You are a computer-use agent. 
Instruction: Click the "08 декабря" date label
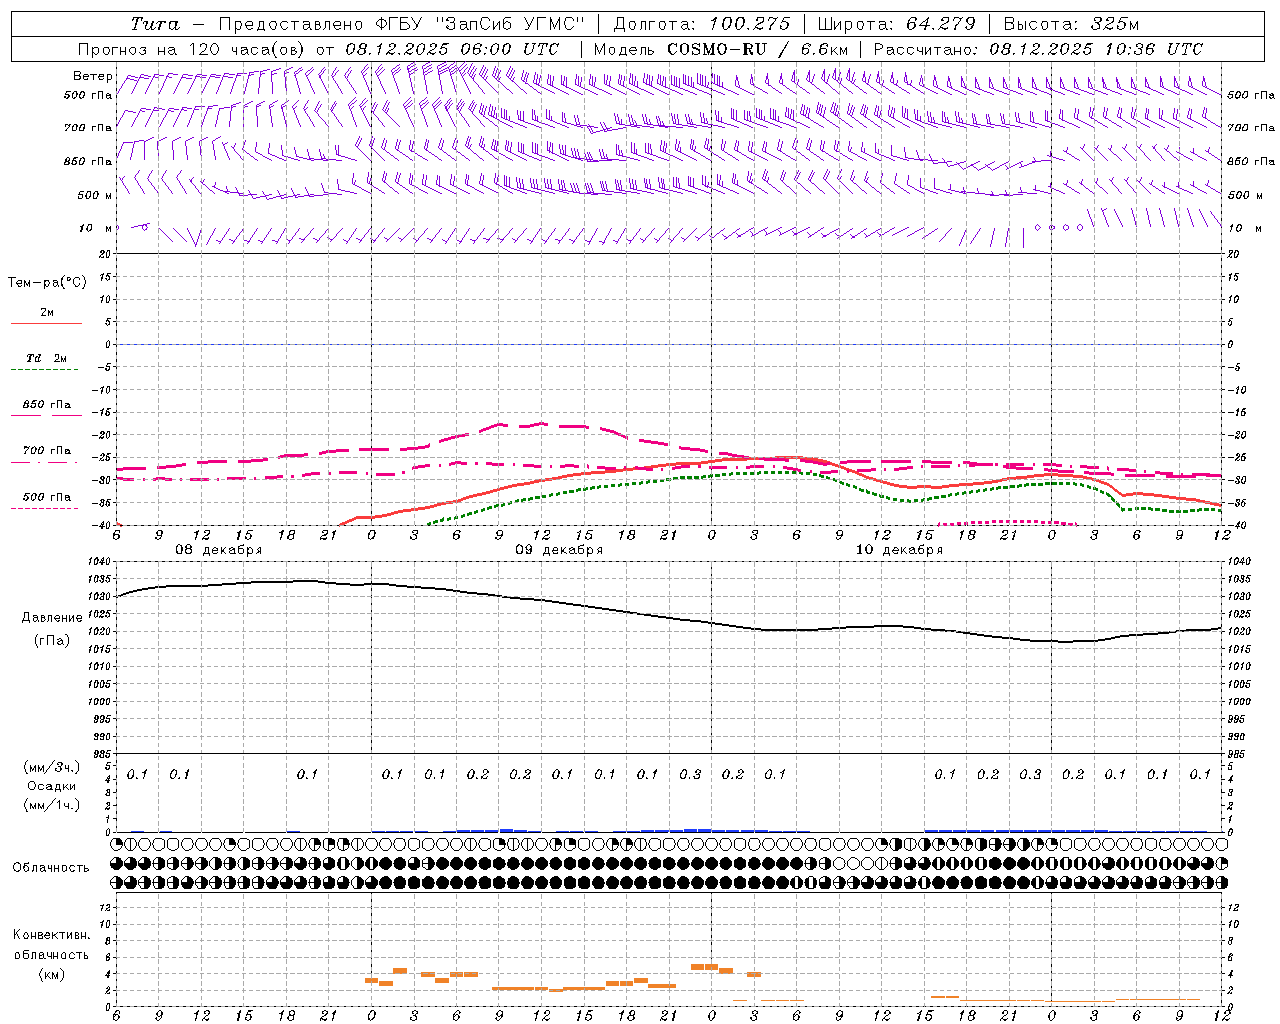[x=219, y=550]
